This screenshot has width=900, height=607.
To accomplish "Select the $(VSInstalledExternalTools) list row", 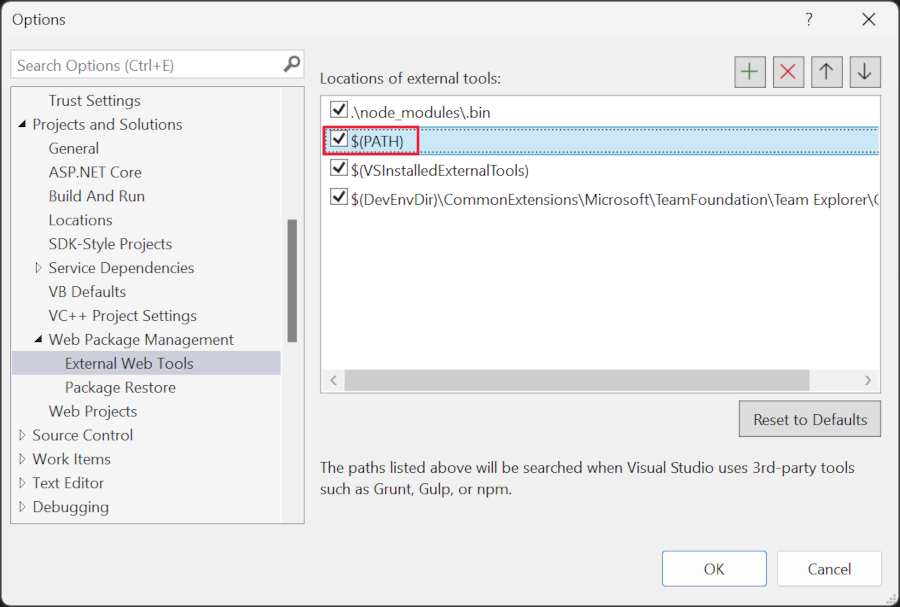I will point(600,170).
